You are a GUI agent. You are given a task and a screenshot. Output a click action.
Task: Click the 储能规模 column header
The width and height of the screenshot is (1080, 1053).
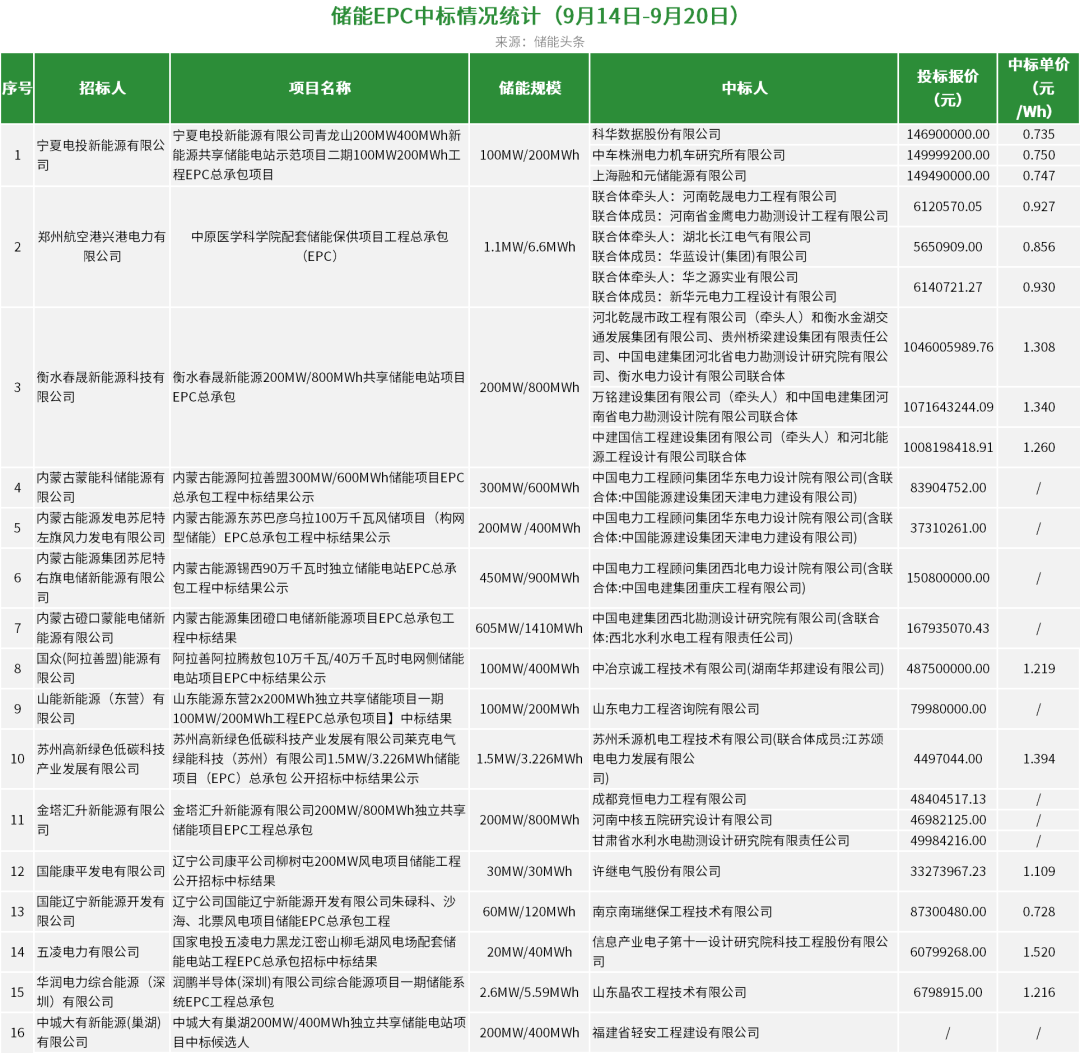(530, 88)
